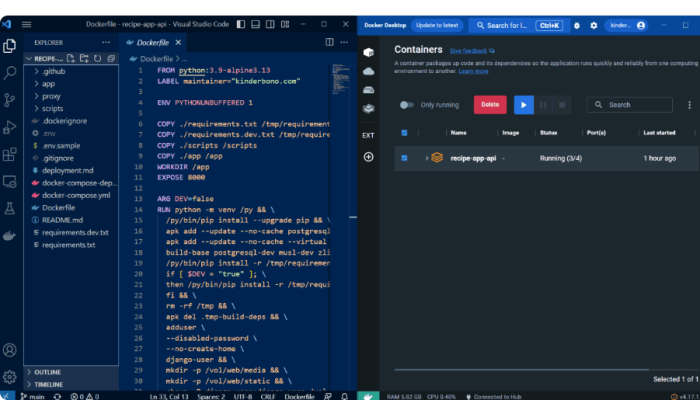
Task: Refresh the Explorer file tree
Action: (x=97, y=58)
